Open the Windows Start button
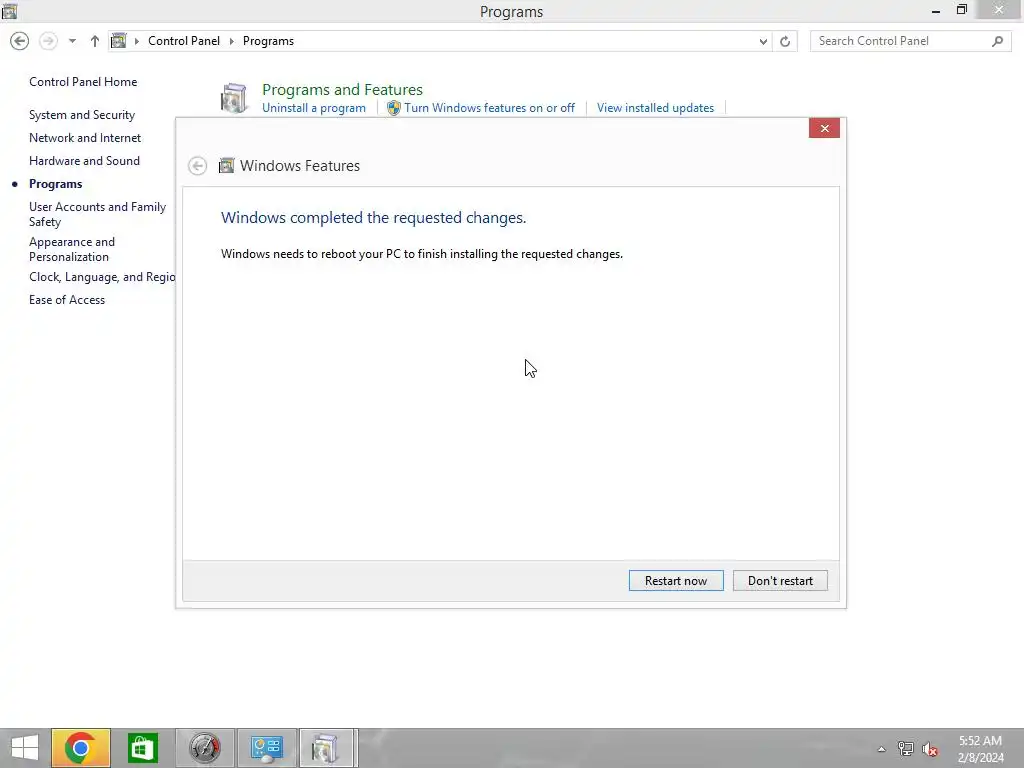 tap(25, 748)
